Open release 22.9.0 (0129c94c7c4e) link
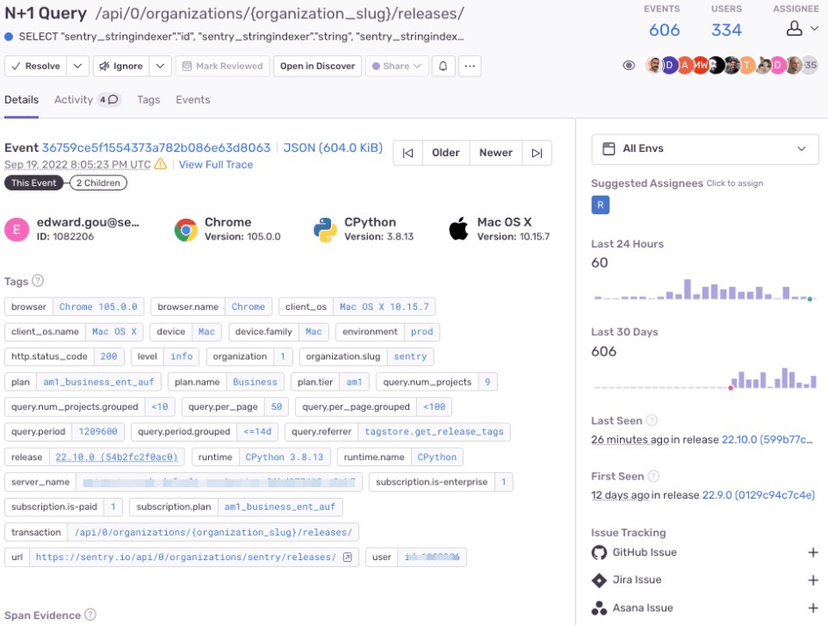Image resolution: width=828 pixels, height=625 pixels. 758,495
